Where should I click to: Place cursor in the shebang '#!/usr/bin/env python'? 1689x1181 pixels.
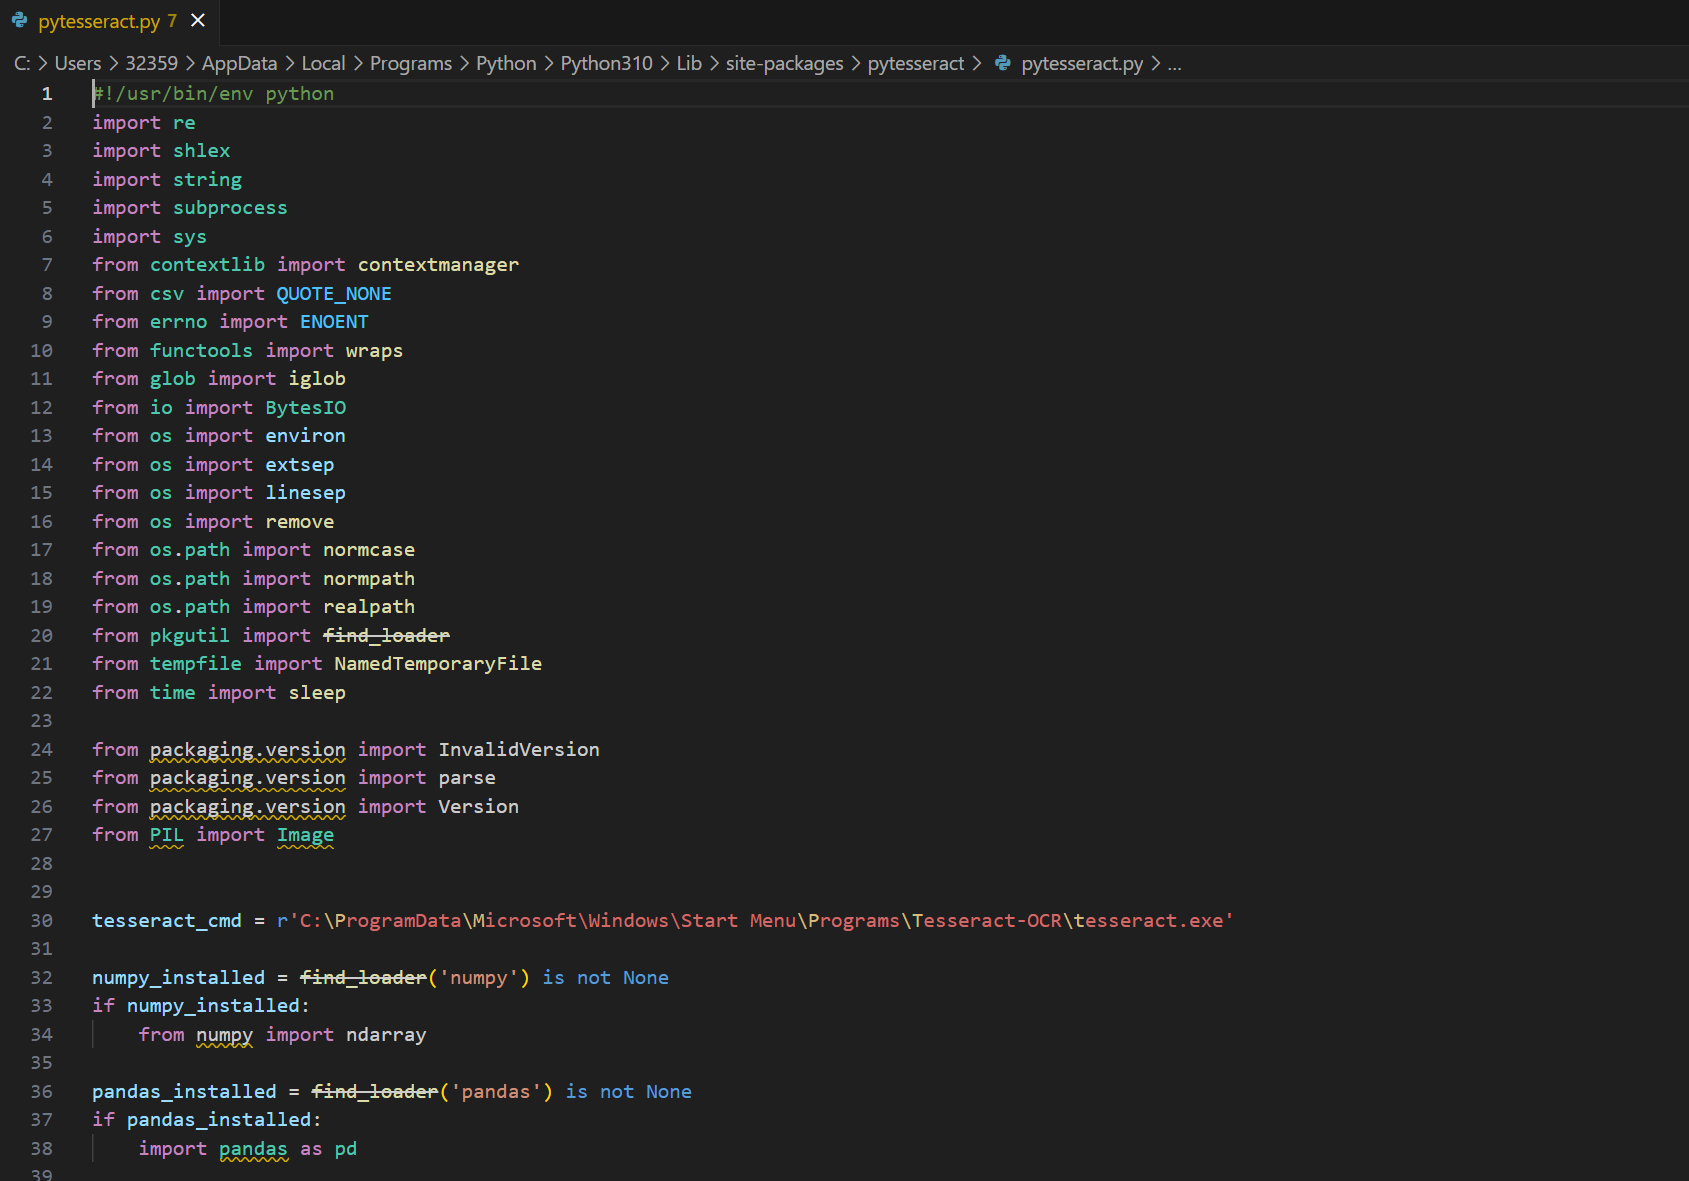(213, 93)
